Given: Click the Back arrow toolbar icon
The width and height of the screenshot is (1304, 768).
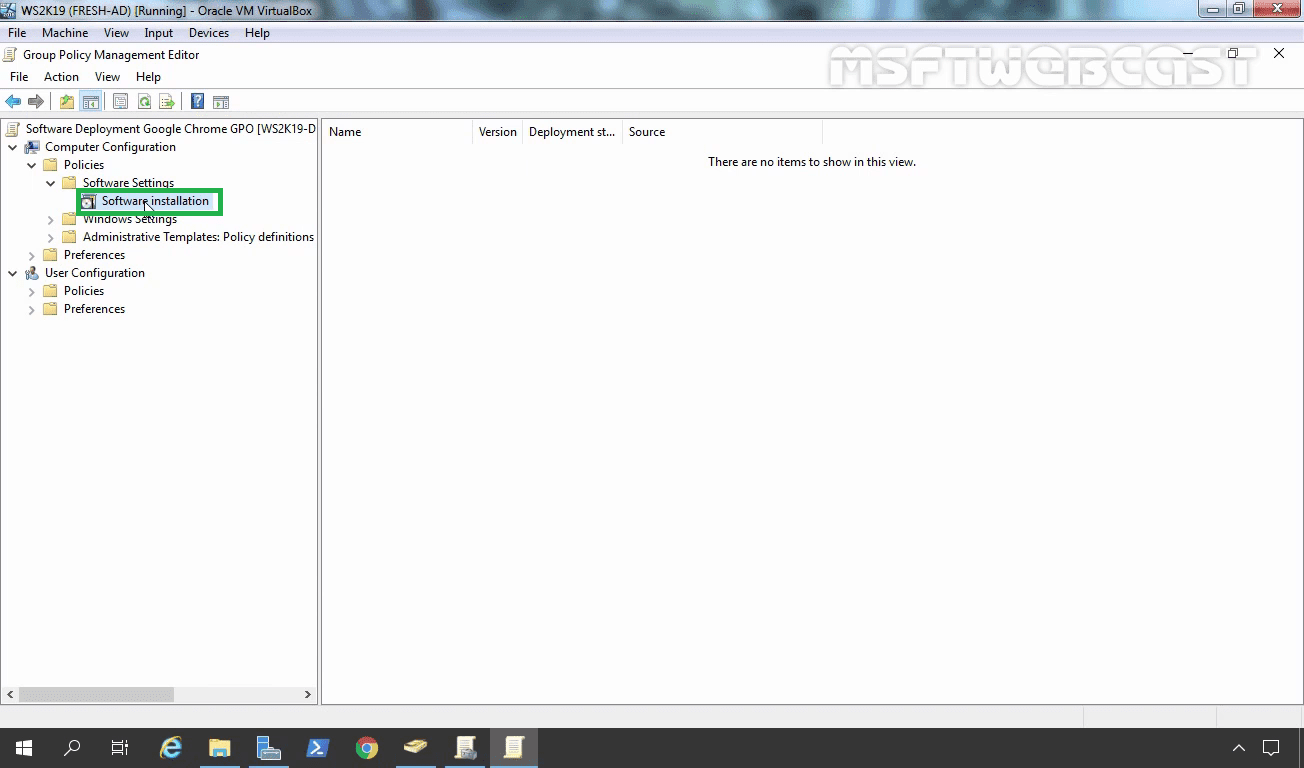Looking at the screenshot, I should (x=13, y=102).
